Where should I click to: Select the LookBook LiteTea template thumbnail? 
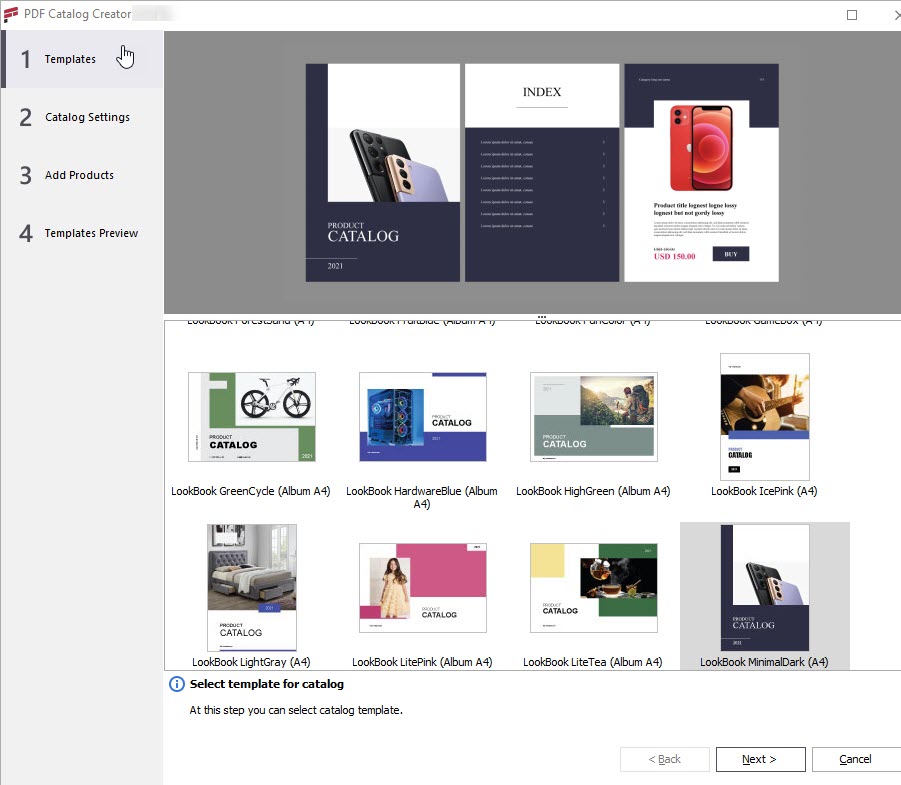594,587
